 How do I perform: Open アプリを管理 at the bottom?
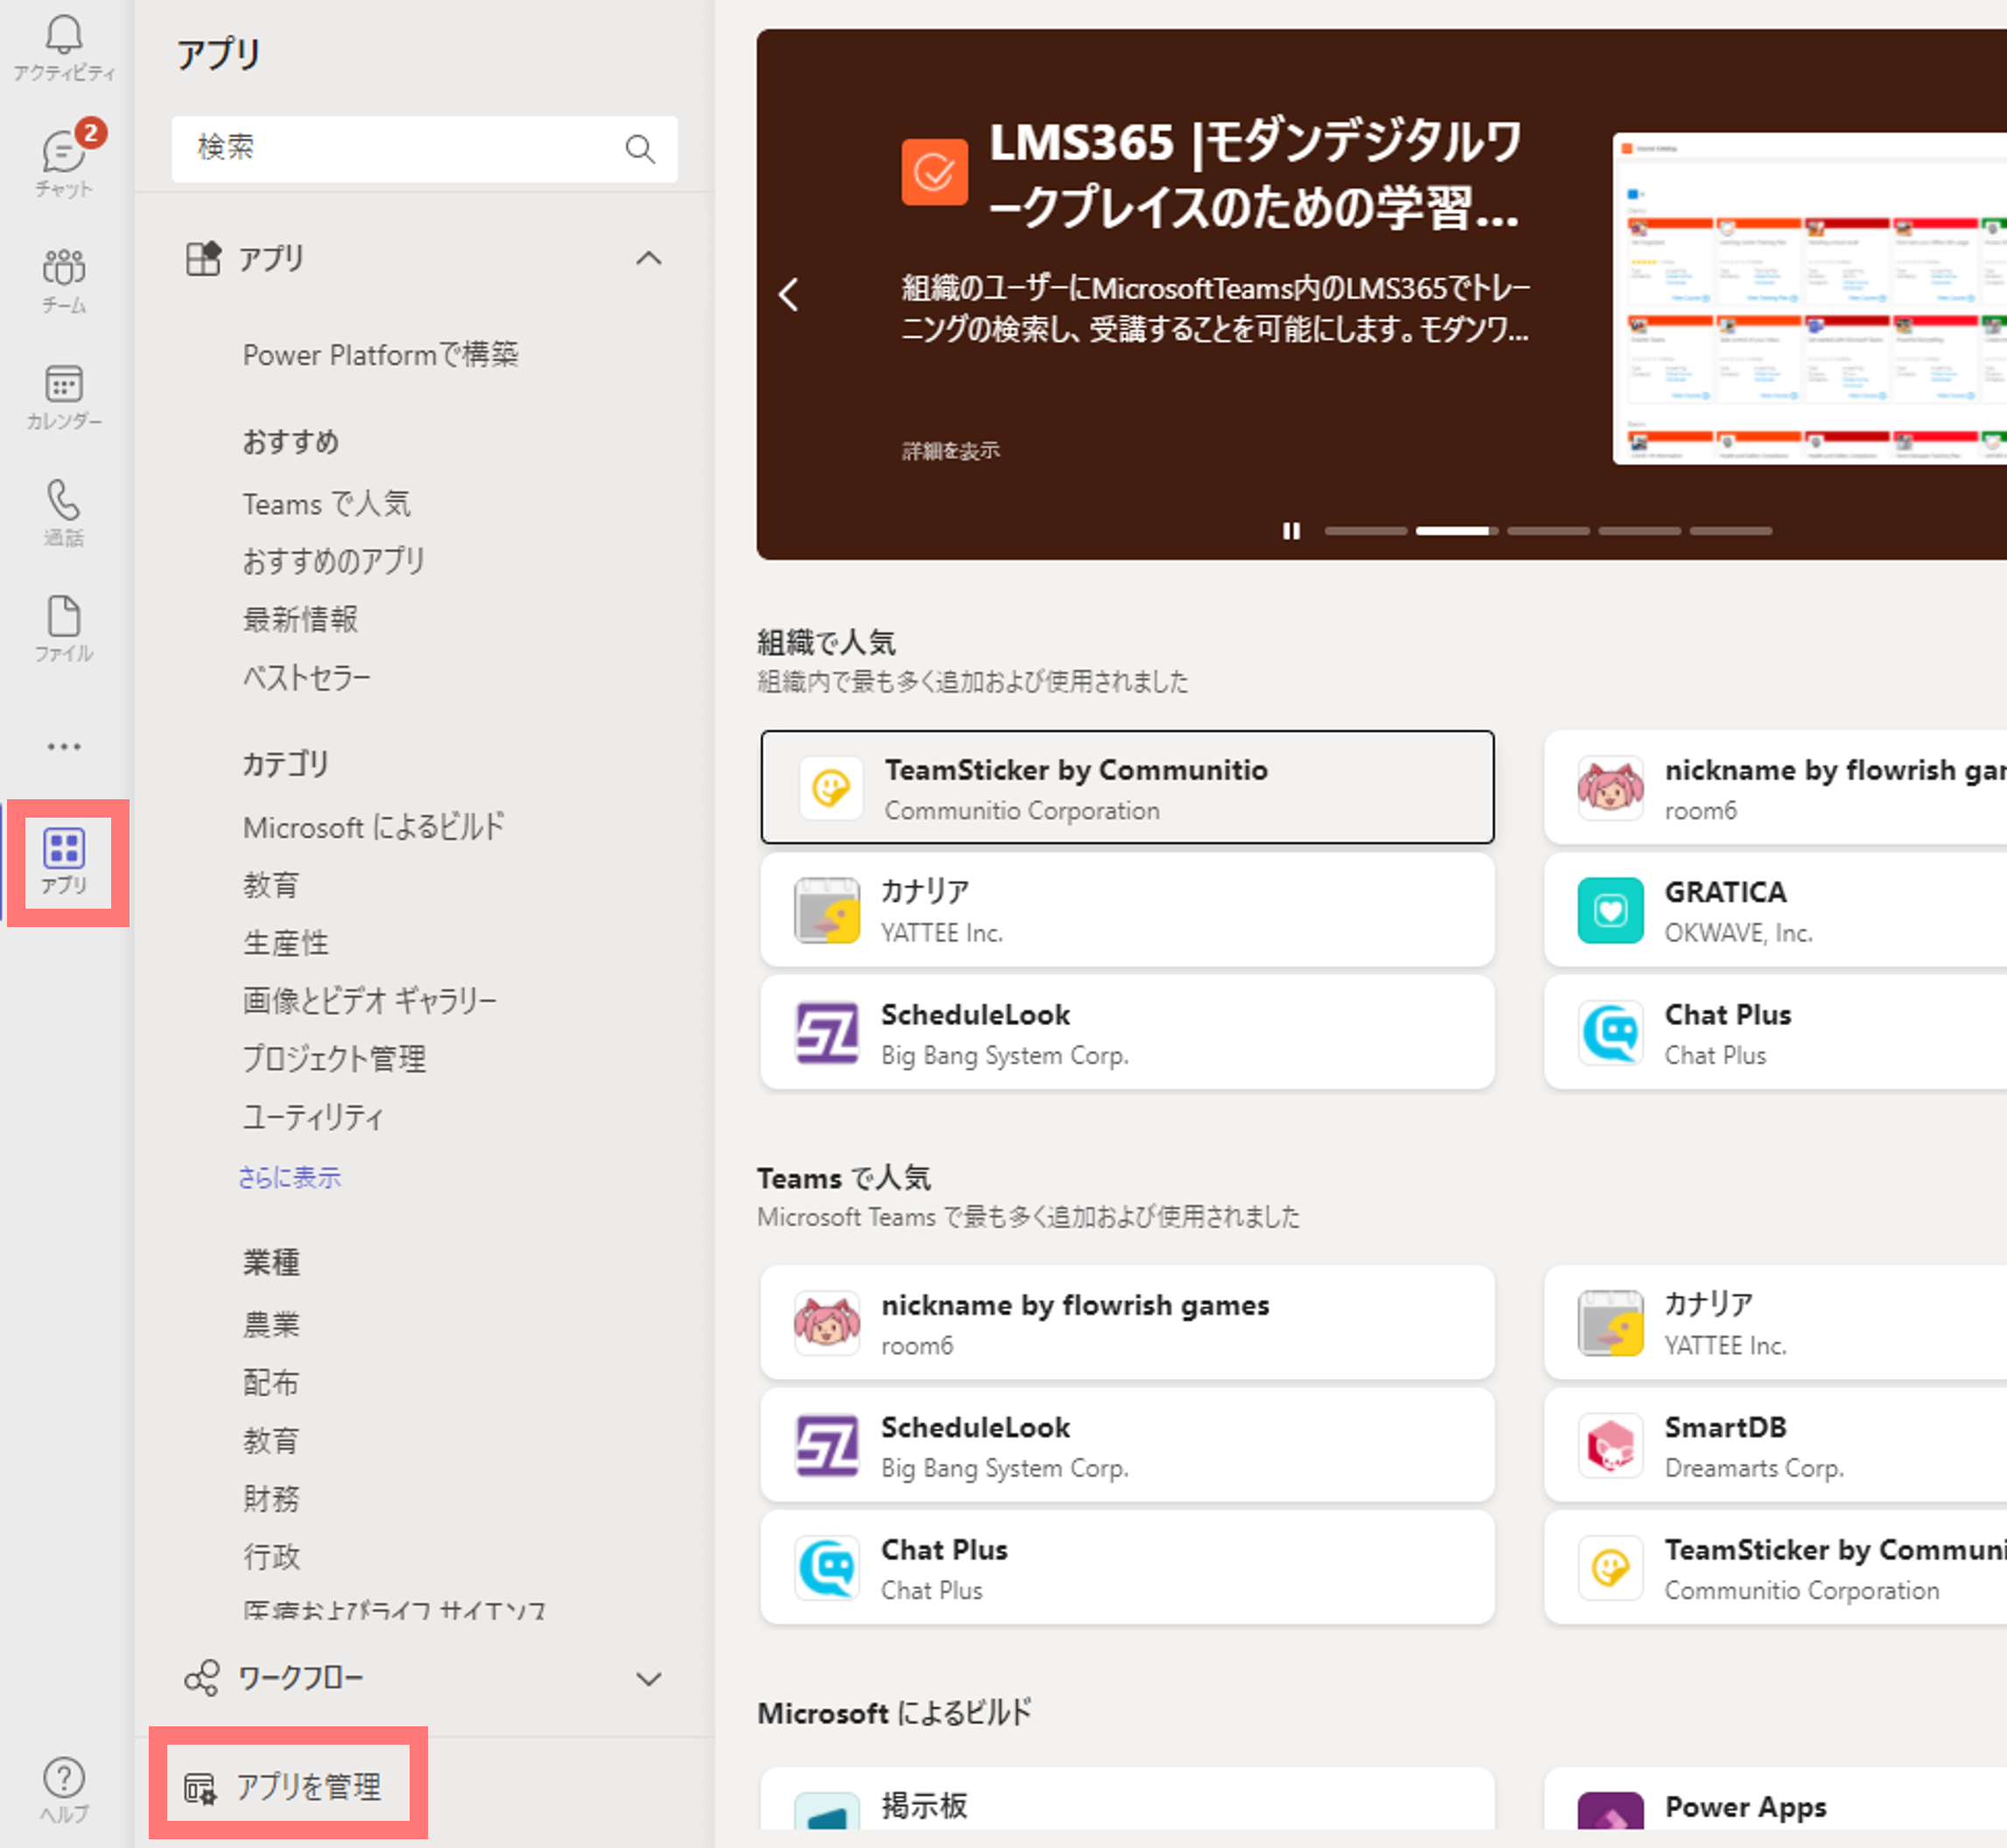[284, 1787]
